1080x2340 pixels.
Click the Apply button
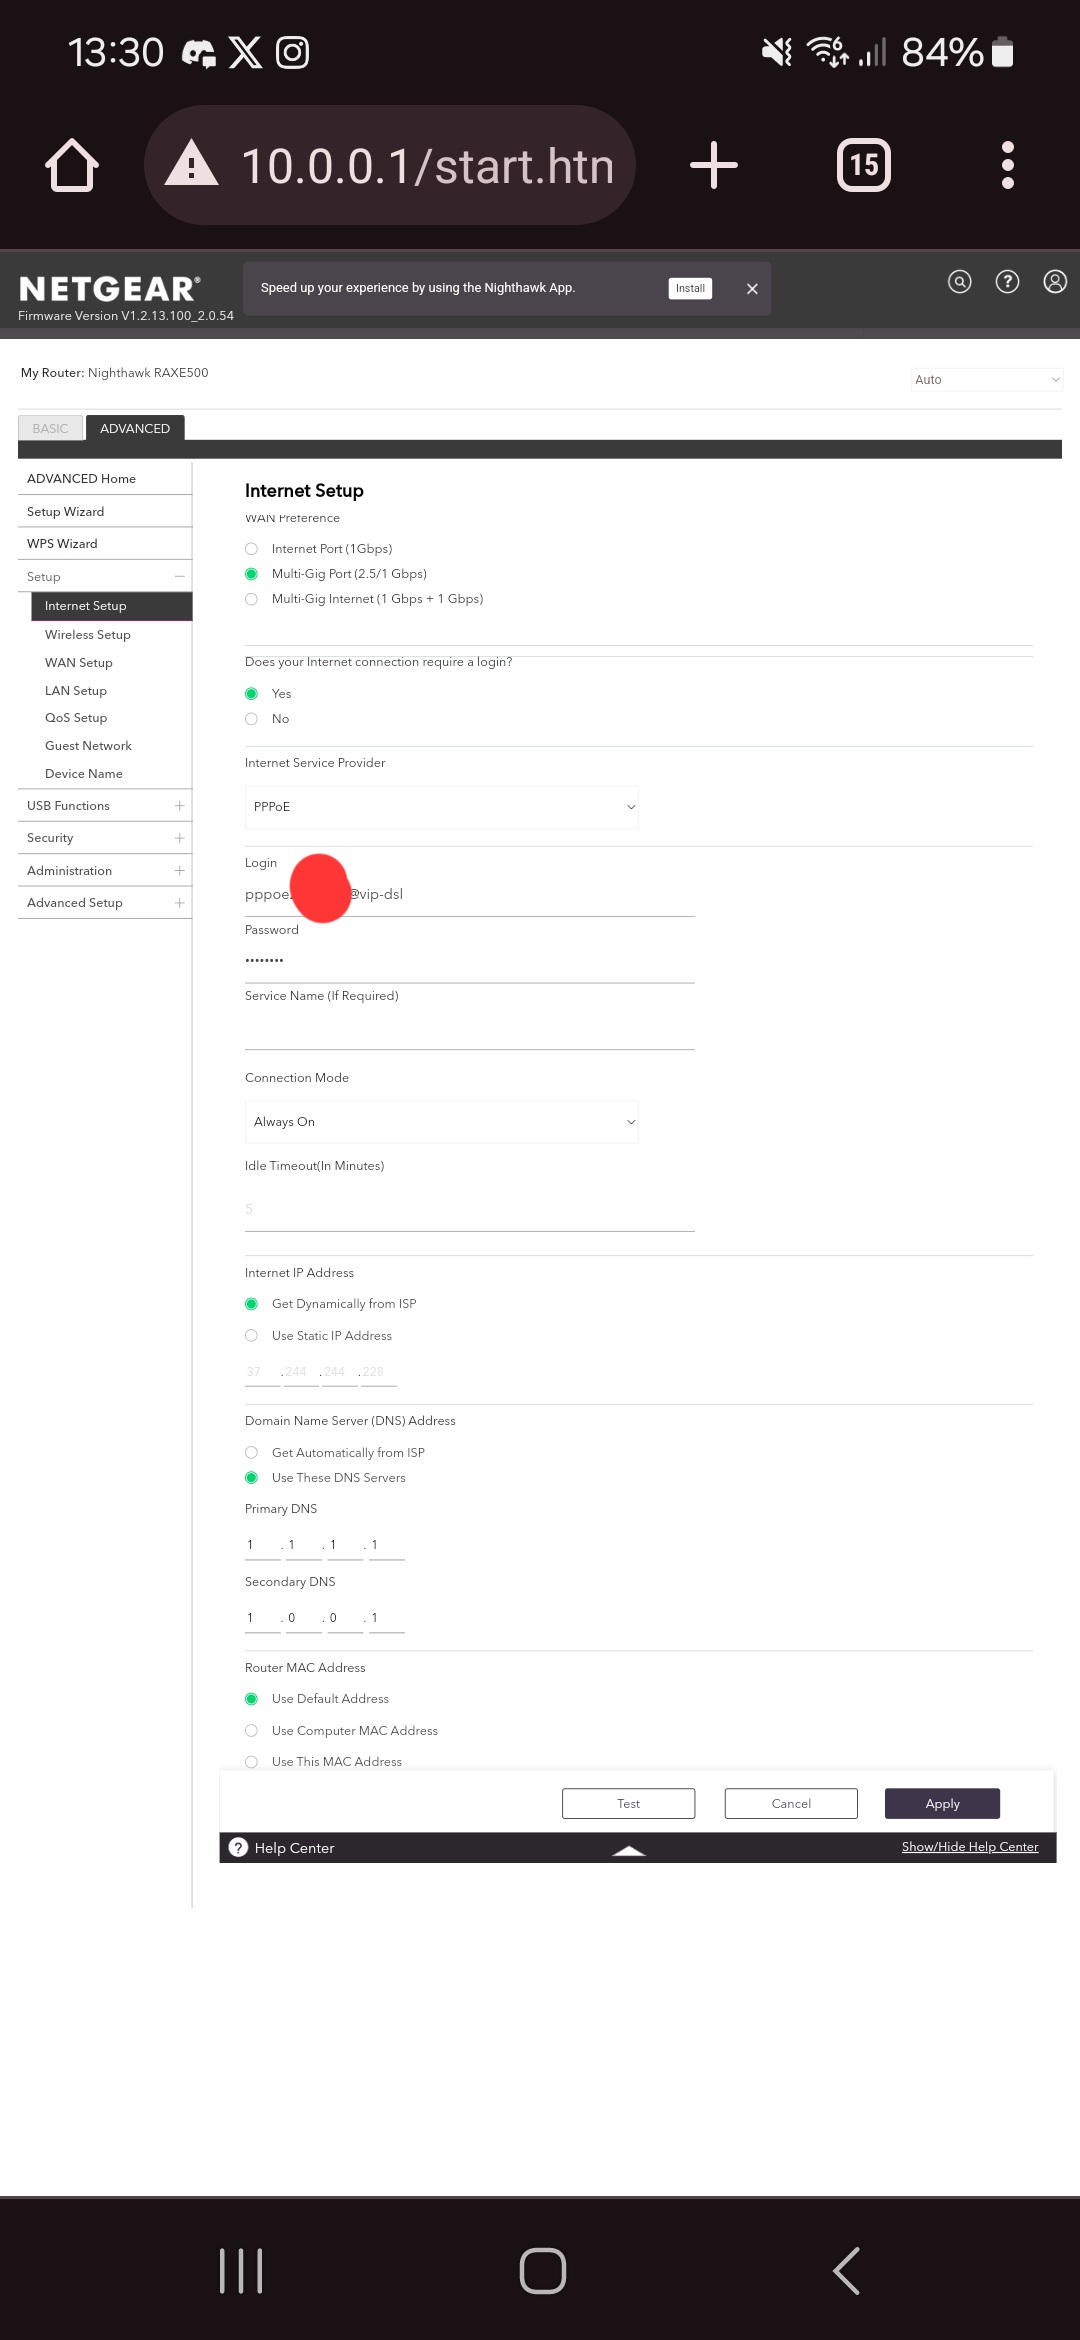coord(942,1803)
